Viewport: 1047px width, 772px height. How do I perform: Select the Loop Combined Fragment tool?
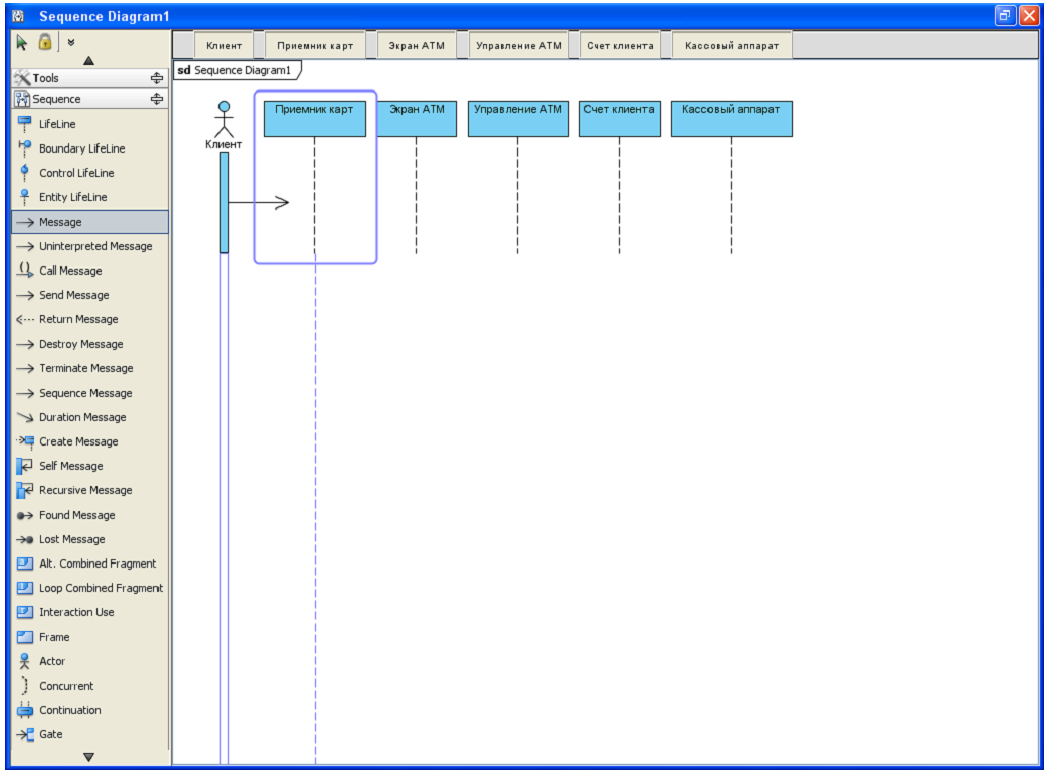[90, 588]
